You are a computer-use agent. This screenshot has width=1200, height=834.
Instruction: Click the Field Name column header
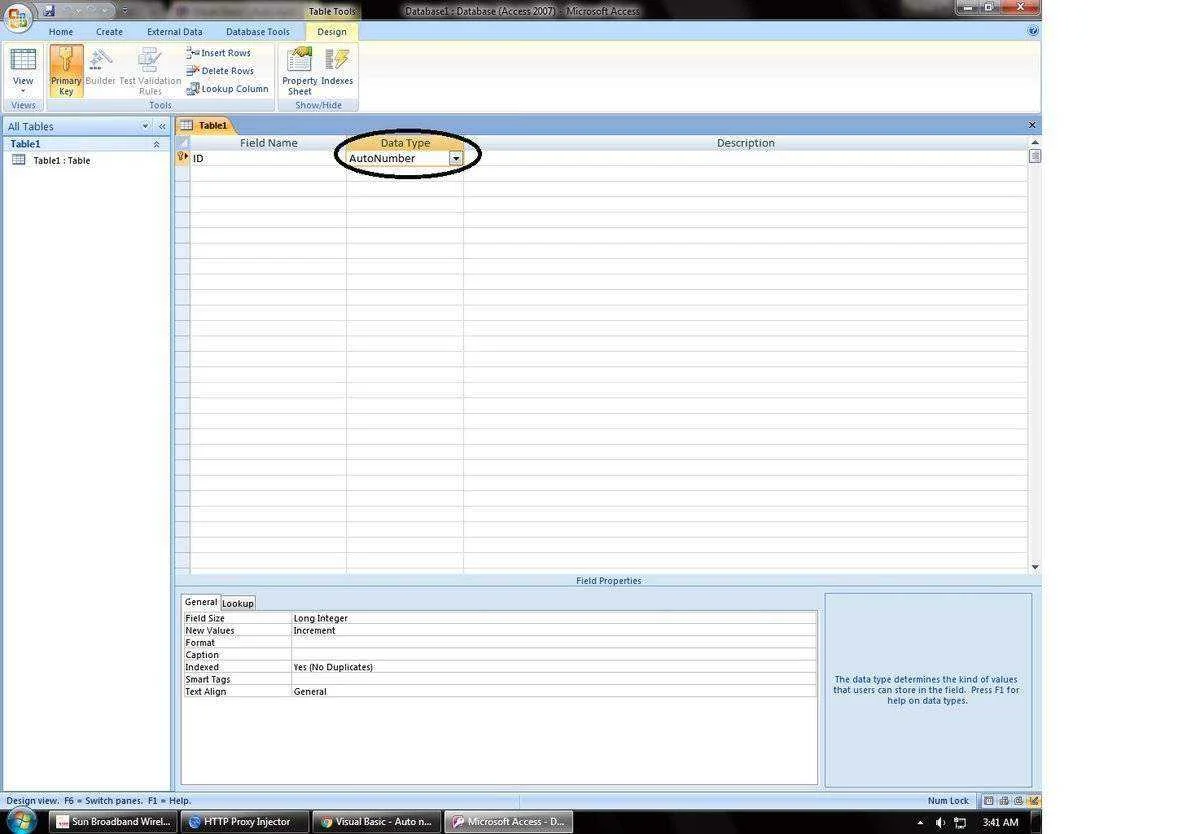(x=268, y=143)
